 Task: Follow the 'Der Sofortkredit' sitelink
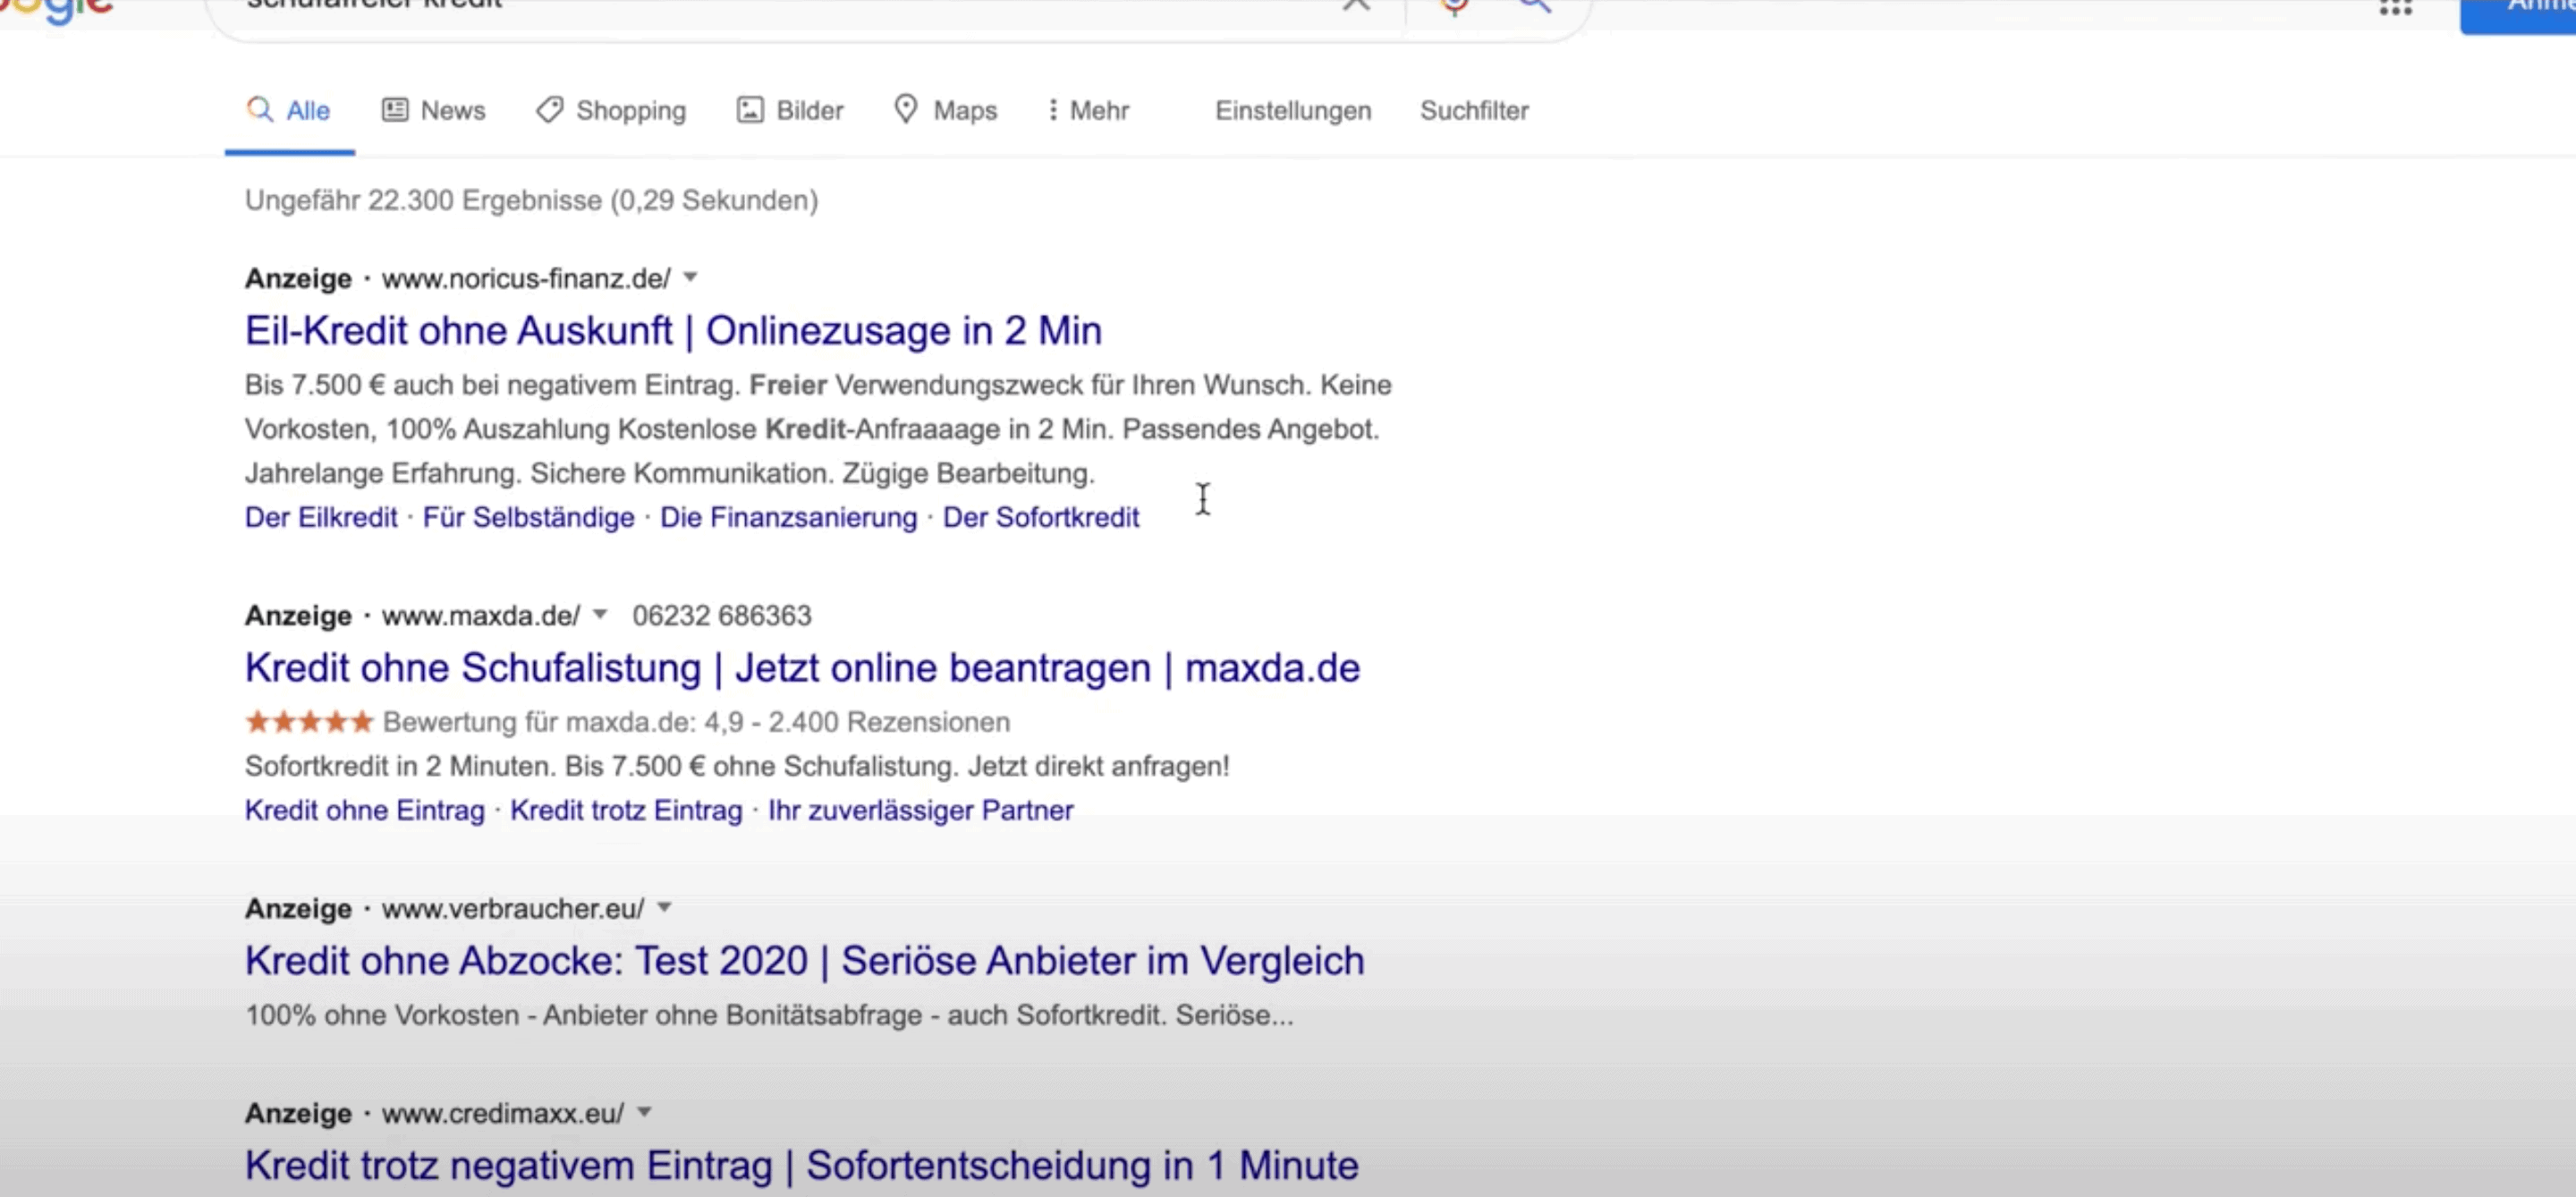coord(1041,517)
